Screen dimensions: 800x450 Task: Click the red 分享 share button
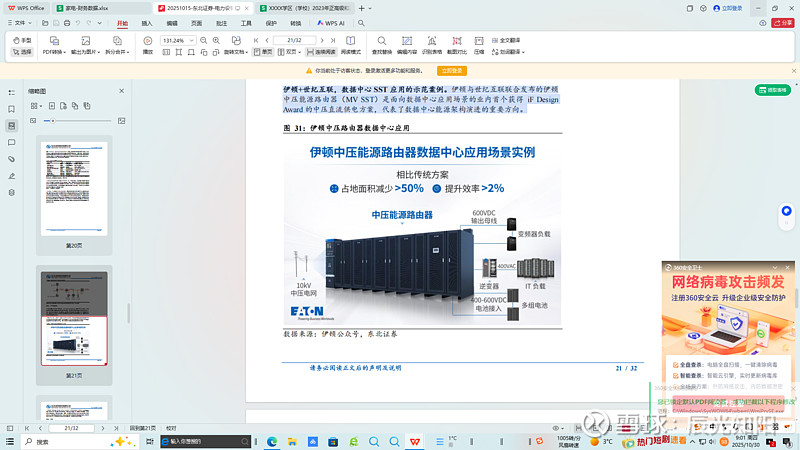pyautogui.click(x=783, y=23)
